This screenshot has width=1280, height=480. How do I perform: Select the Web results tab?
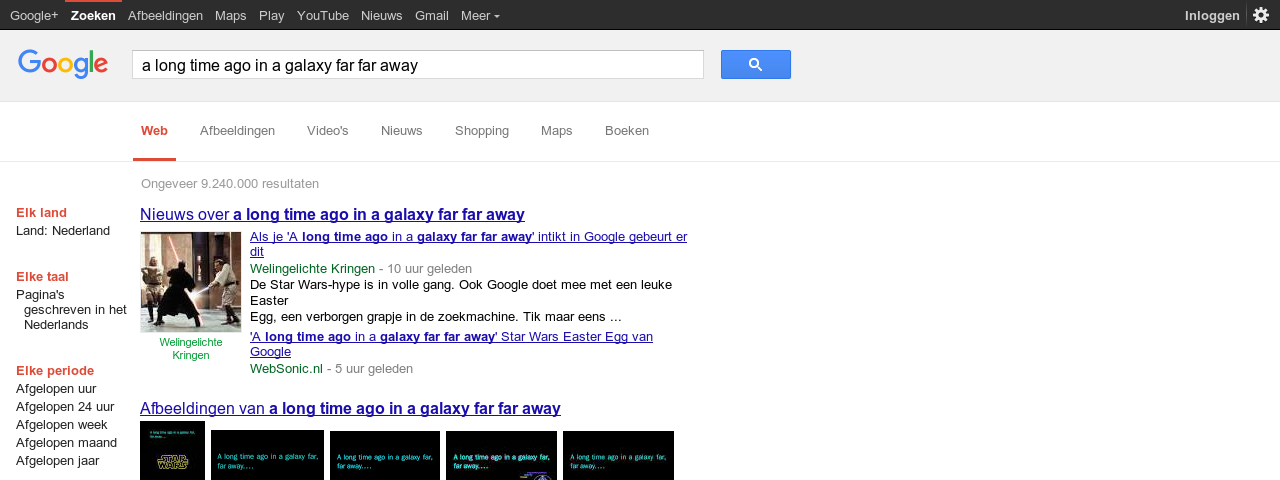[154, 131]
